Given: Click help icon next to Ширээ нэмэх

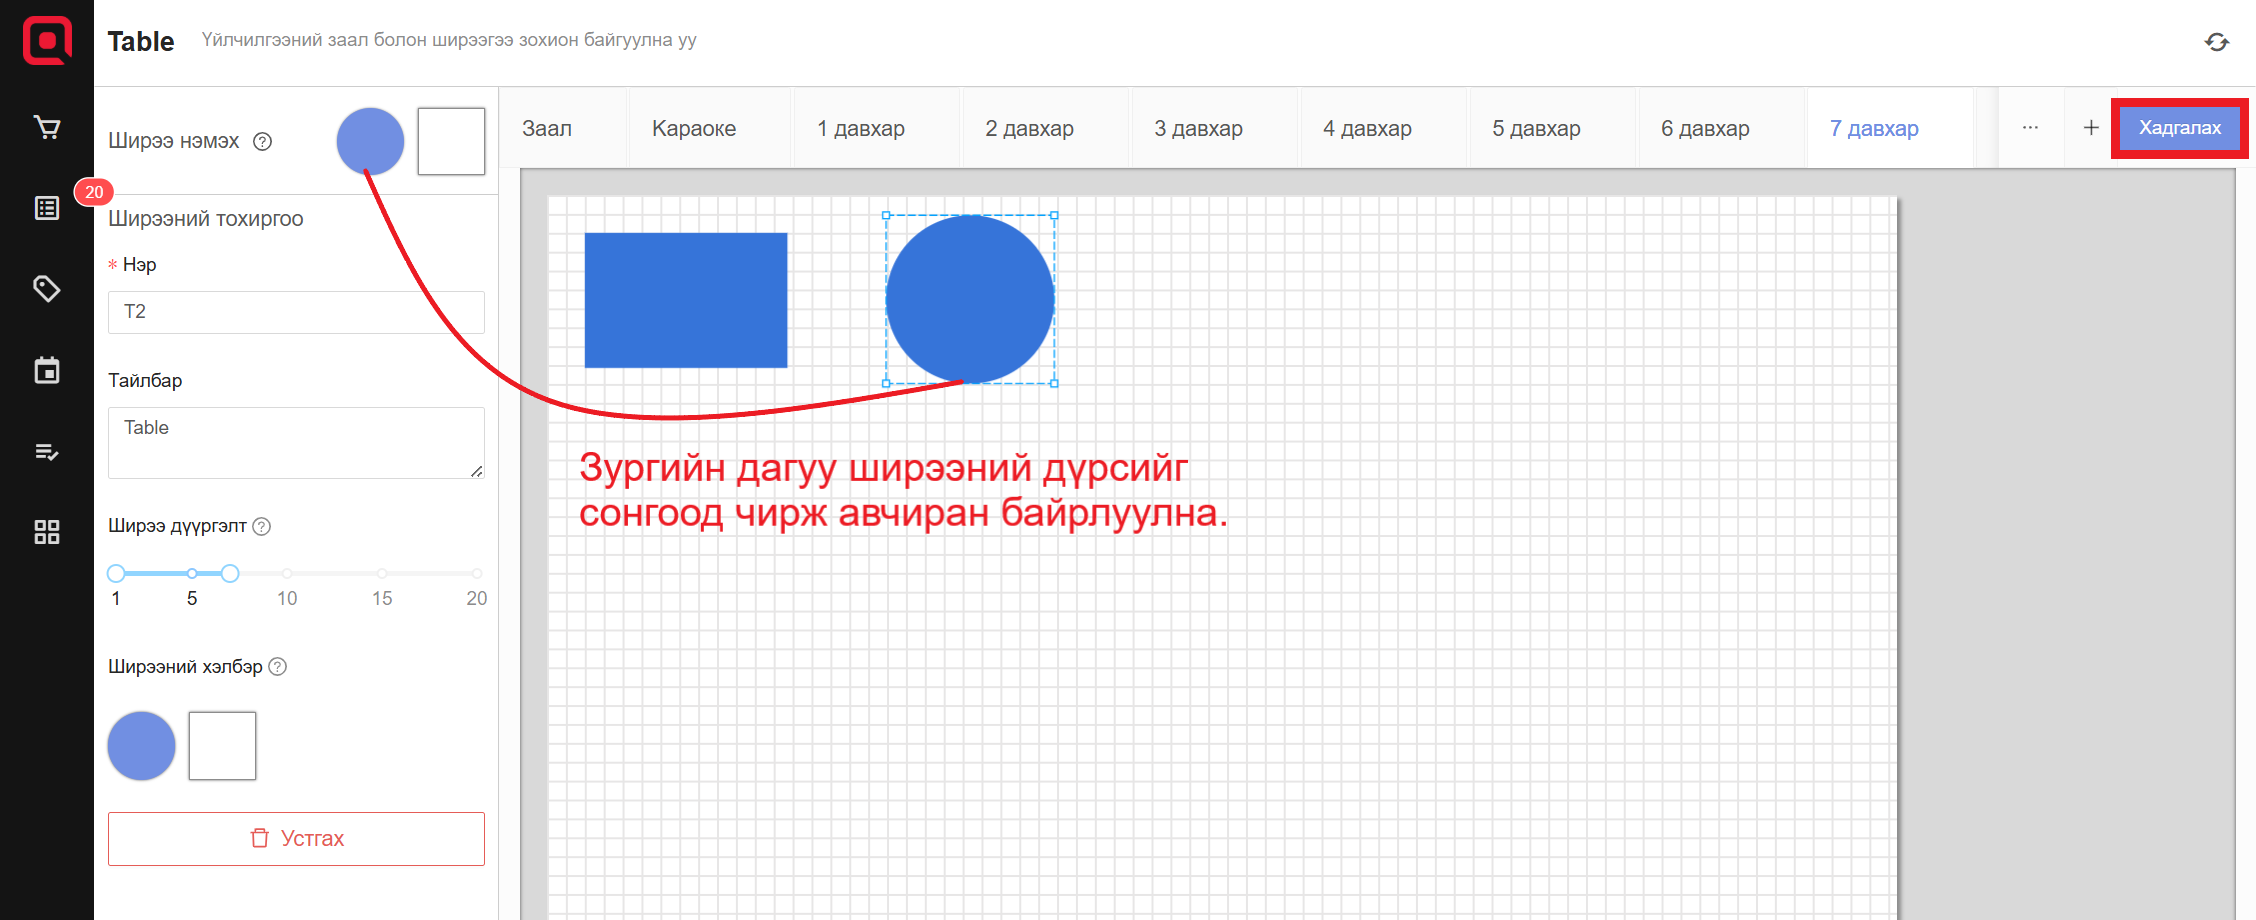Looking at the screenshot, I should point(263,142).
